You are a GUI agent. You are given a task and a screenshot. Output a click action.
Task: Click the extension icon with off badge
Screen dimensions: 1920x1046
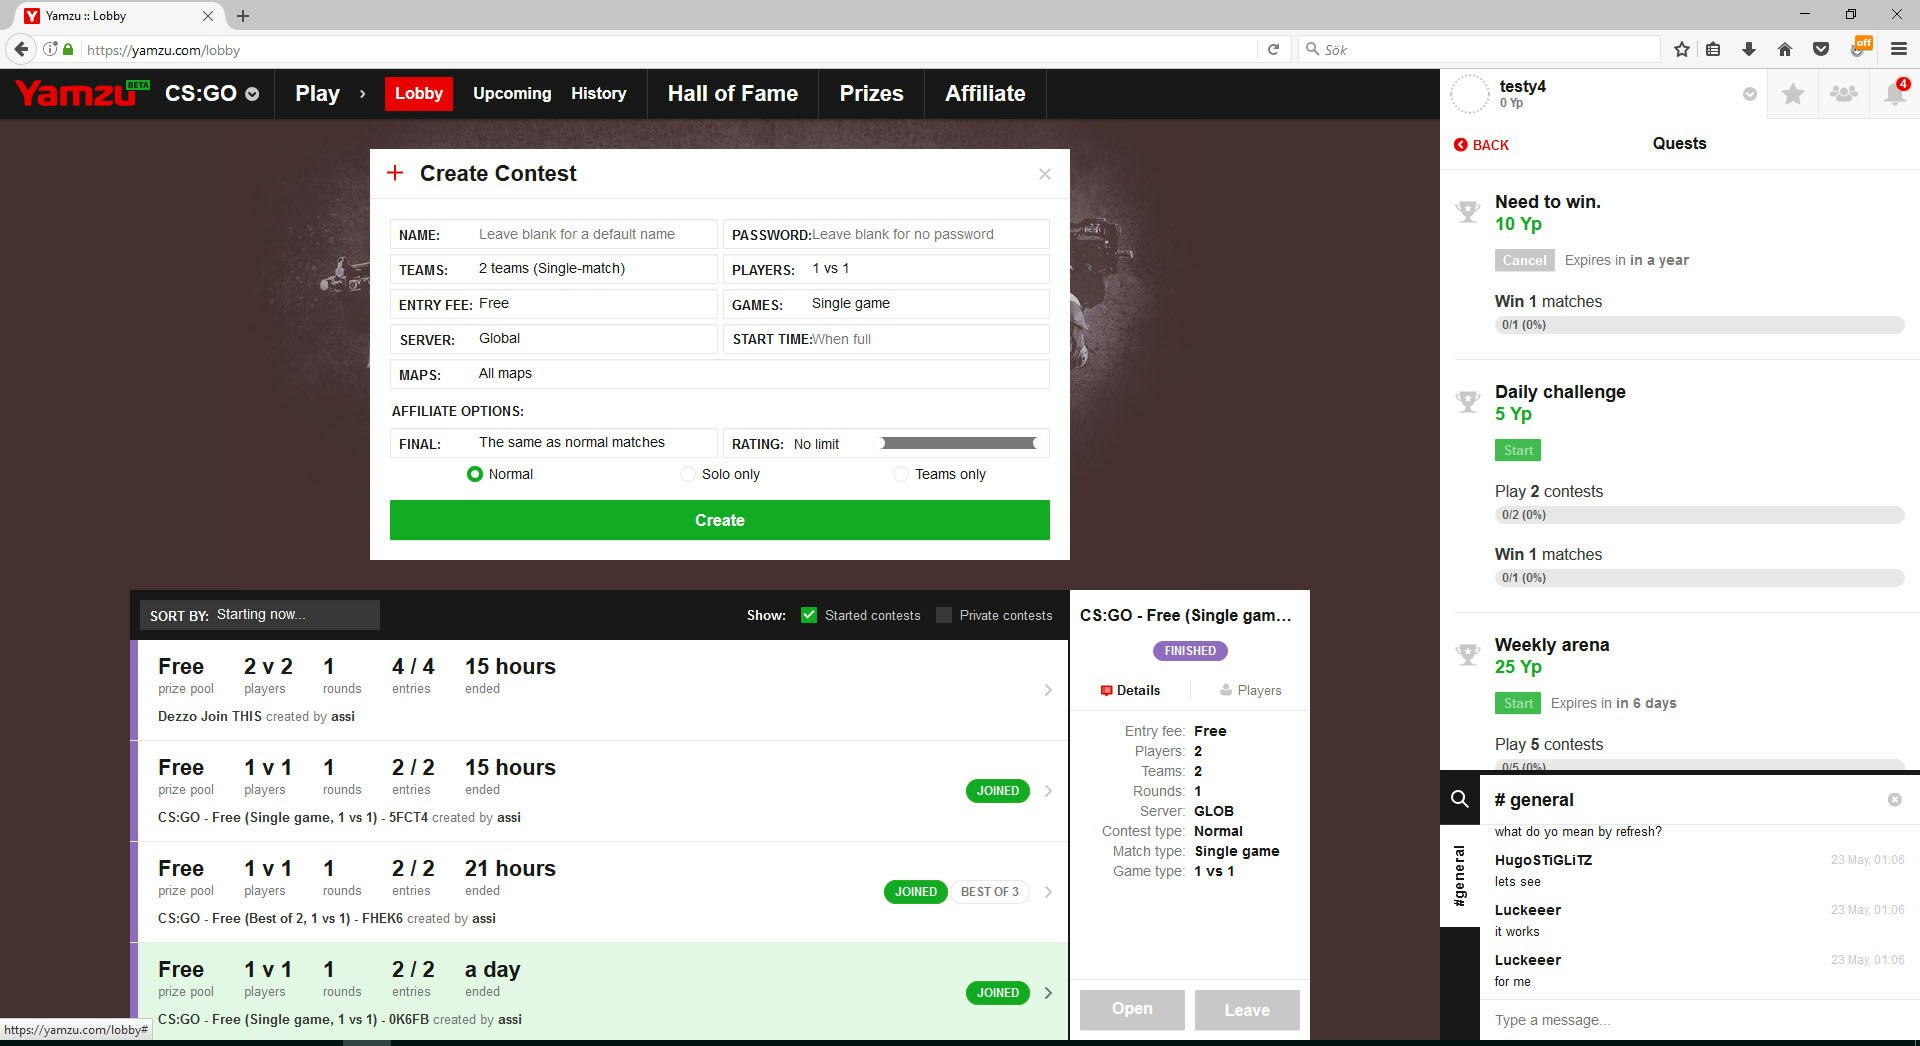(1859, 47)
